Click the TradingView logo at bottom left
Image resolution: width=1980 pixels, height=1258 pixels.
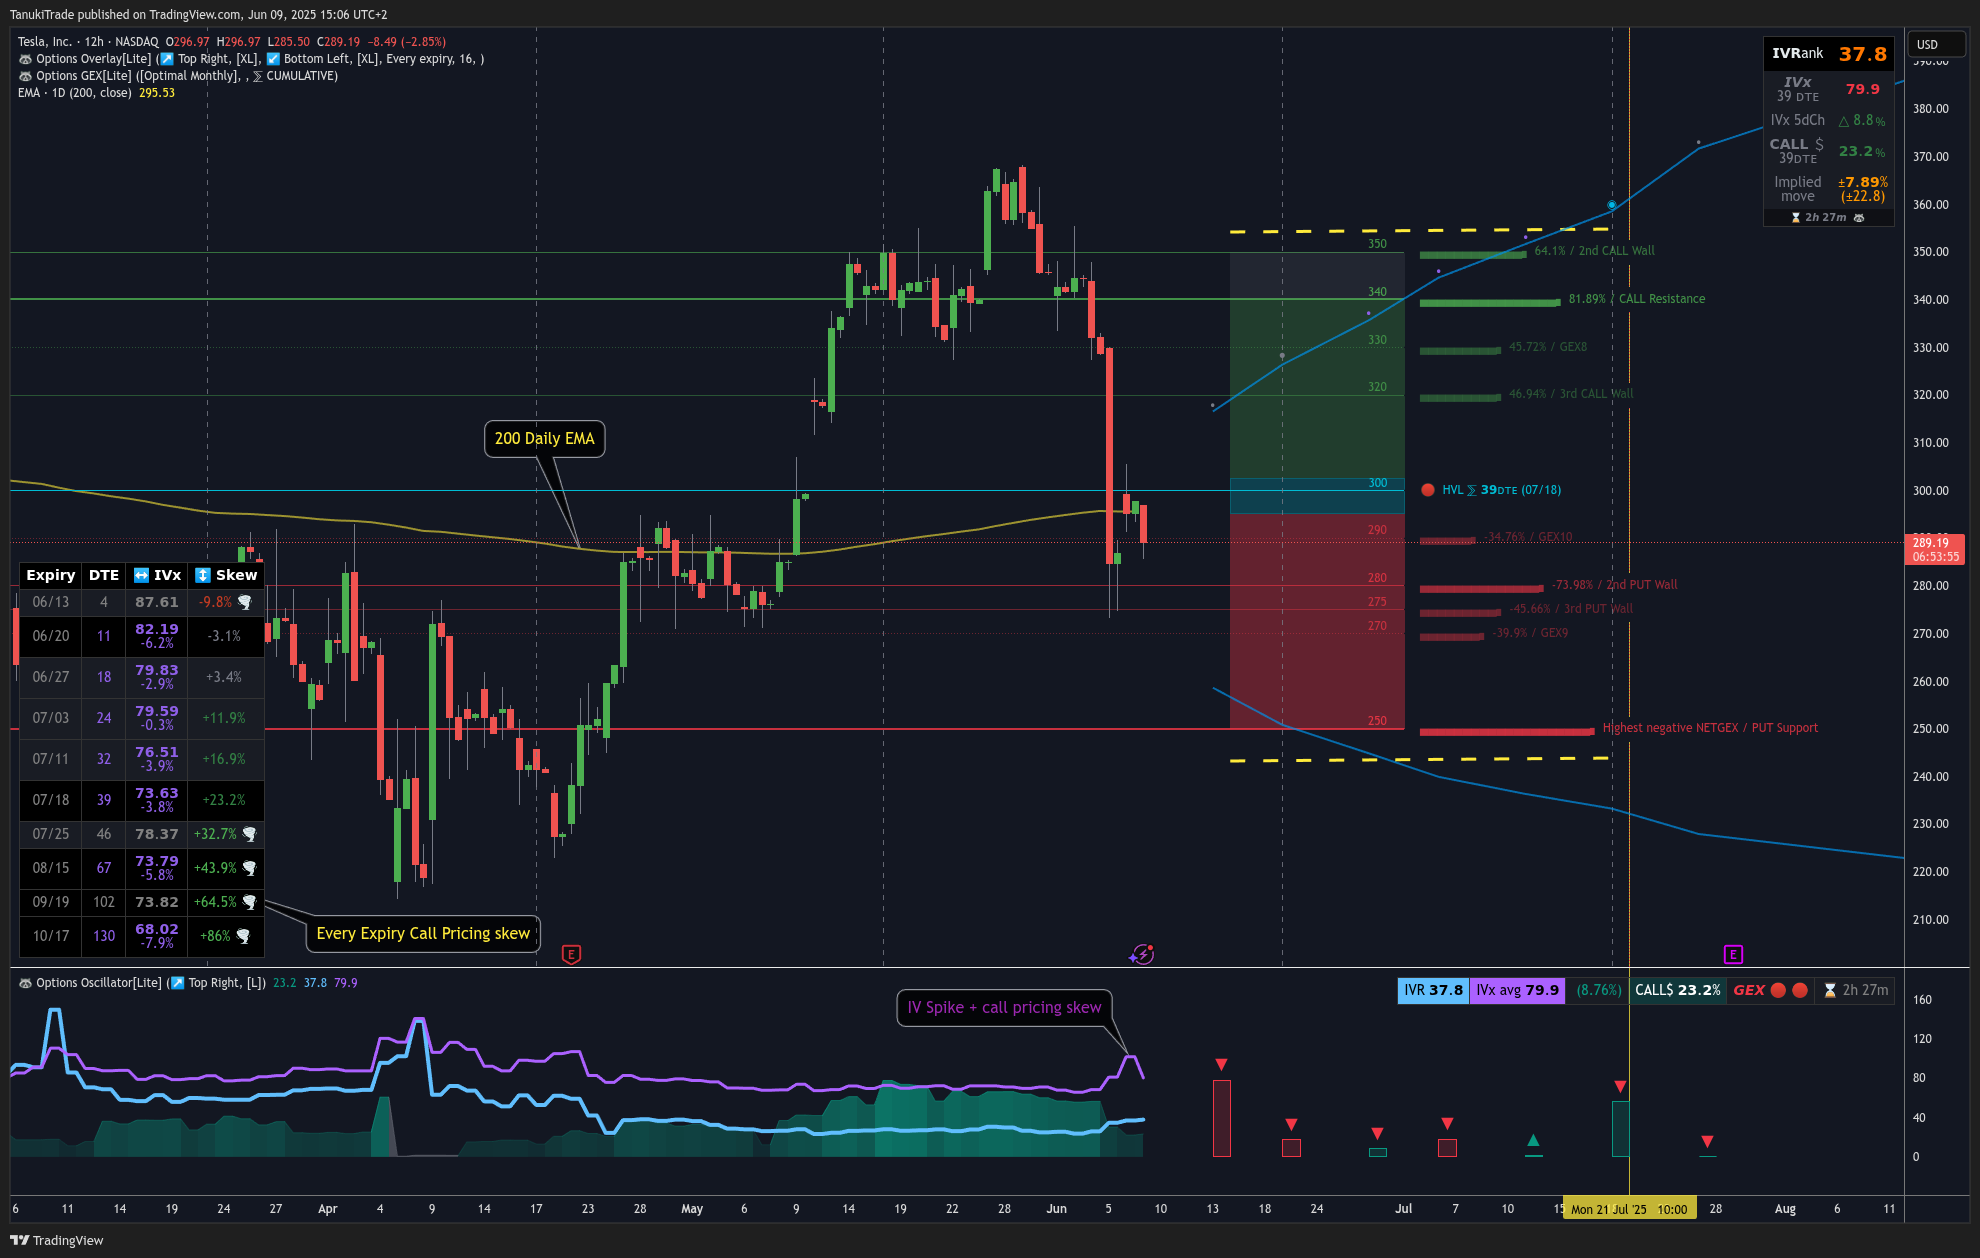57,1240
